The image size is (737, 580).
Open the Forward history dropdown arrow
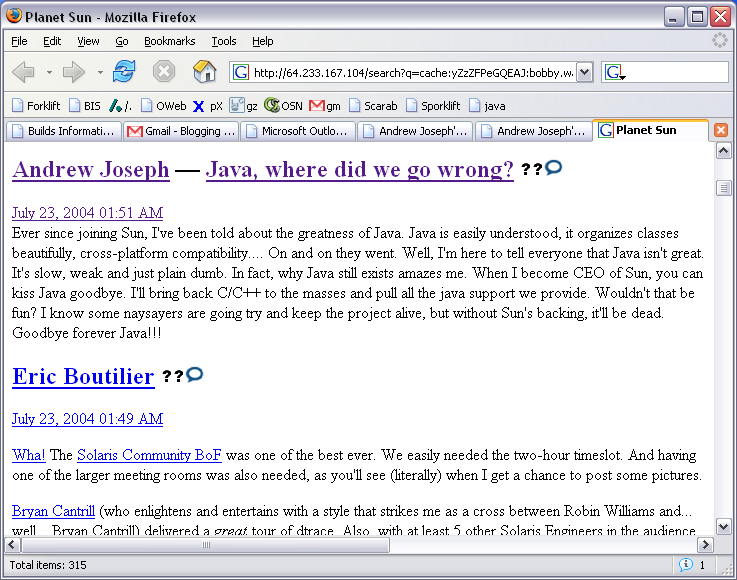coord(100,72)
